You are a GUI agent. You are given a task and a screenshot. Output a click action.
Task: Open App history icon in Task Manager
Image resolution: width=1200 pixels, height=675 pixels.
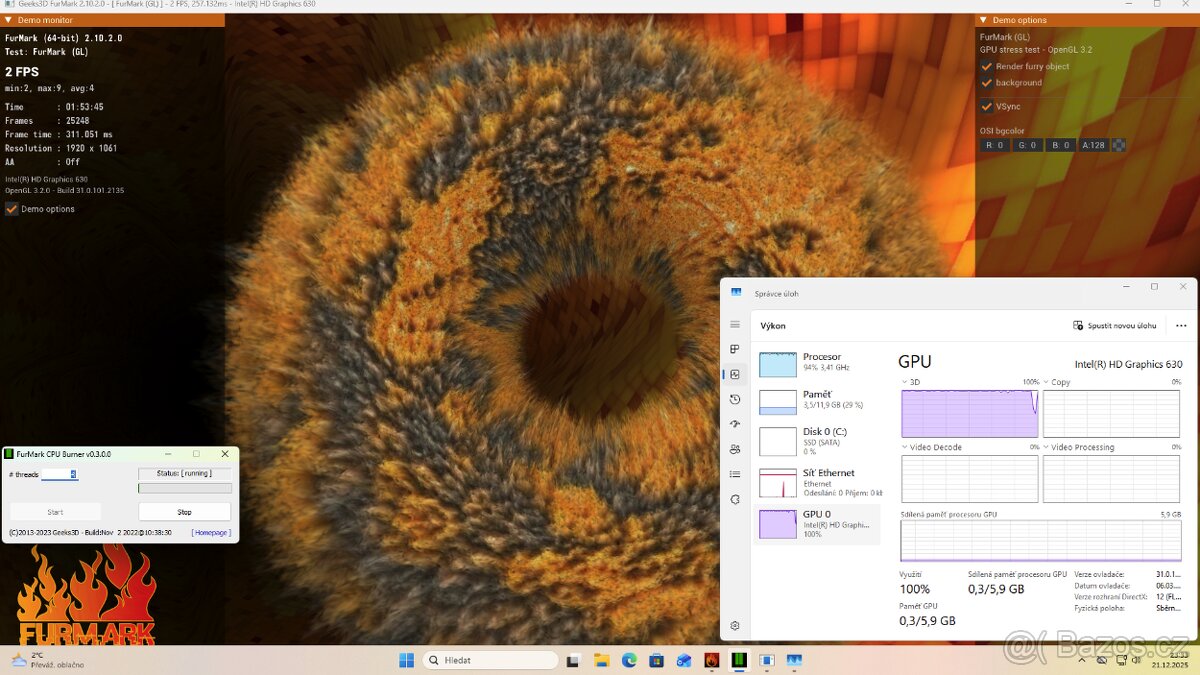coord(735,399)
